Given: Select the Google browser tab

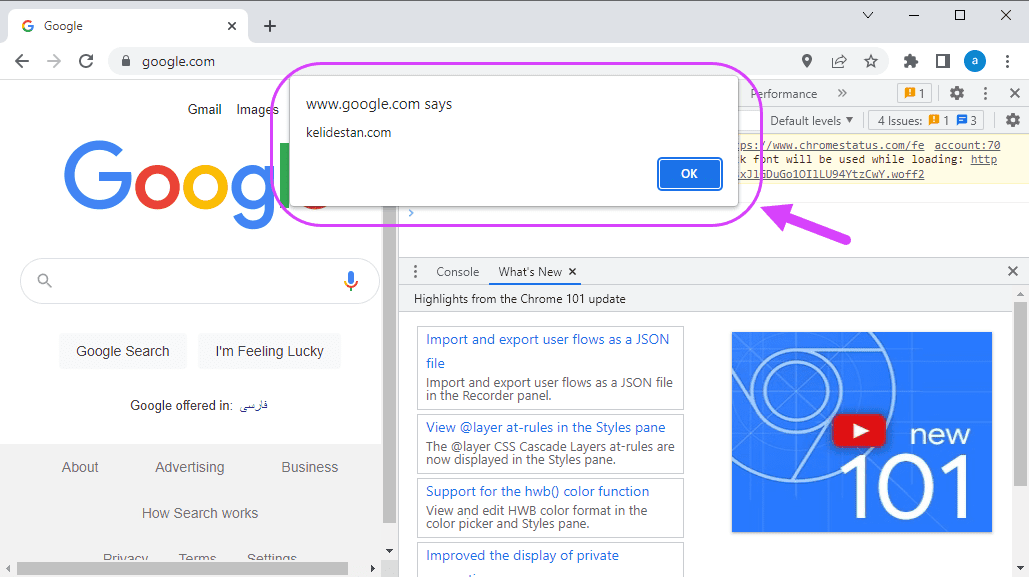Looking at the screenshot, I should [128, 26].
